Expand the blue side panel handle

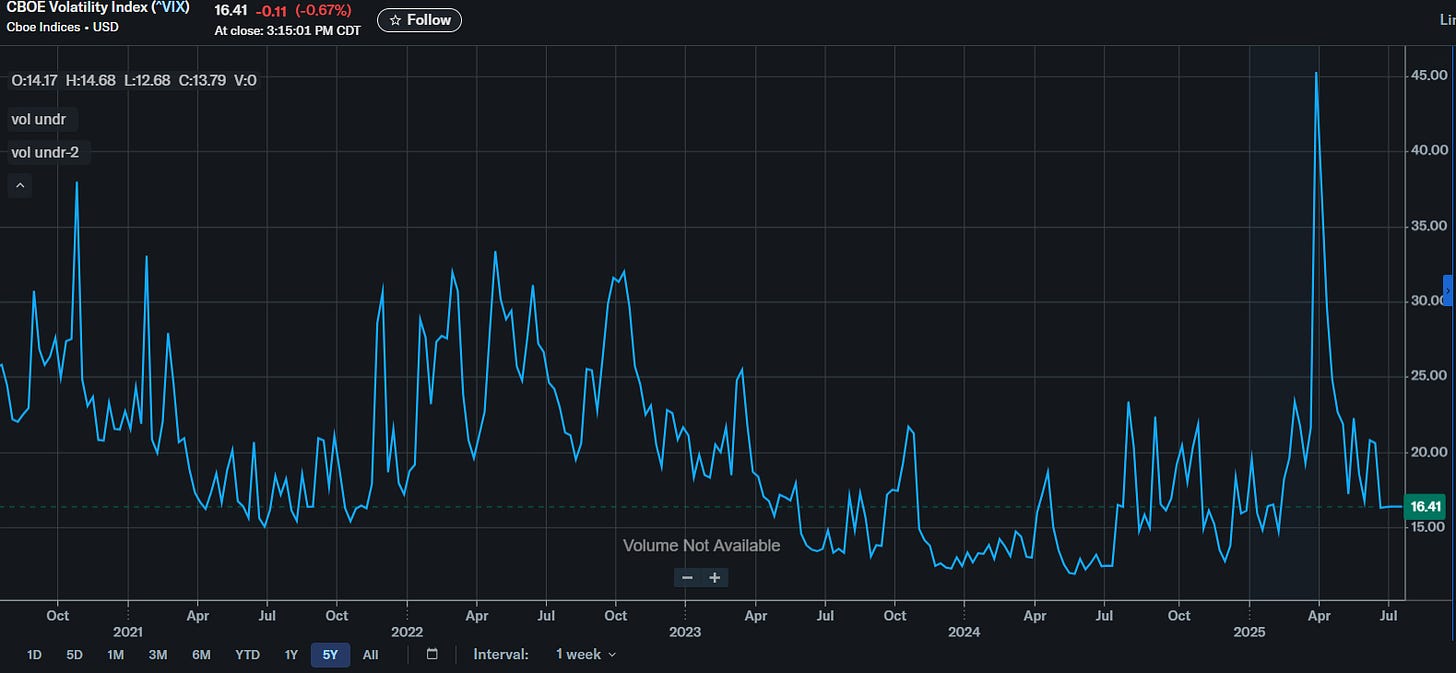click(1448, 290)
